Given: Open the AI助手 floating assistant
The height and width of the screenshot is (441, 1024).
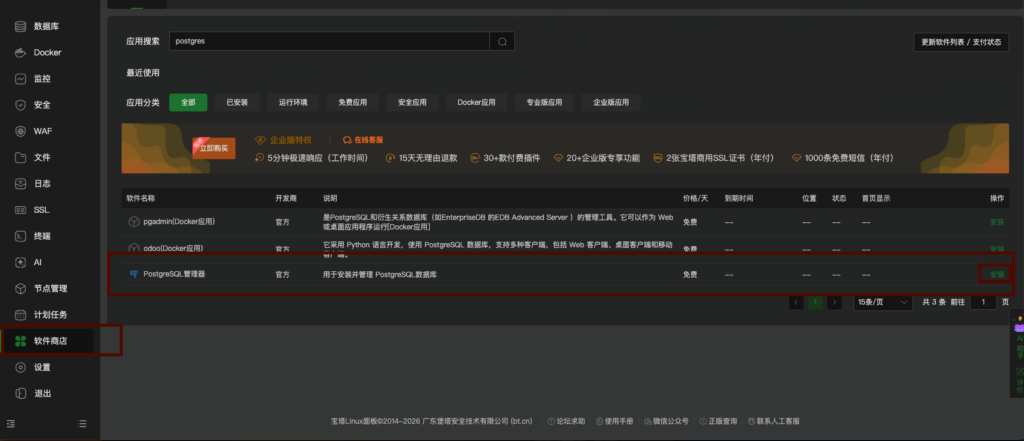Looking at the screenshot, I should [x=1019, y=338].
